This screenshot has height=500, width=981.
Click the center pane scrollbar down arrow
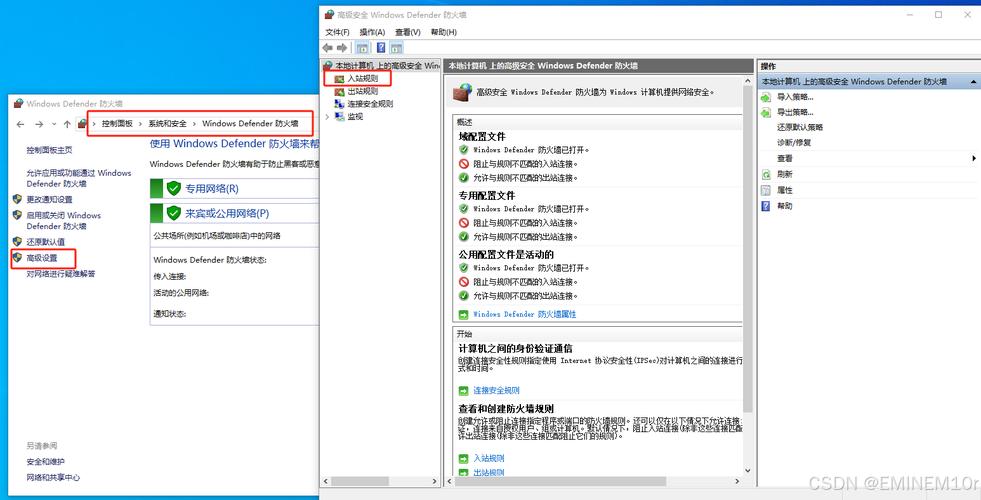(748, 471)
